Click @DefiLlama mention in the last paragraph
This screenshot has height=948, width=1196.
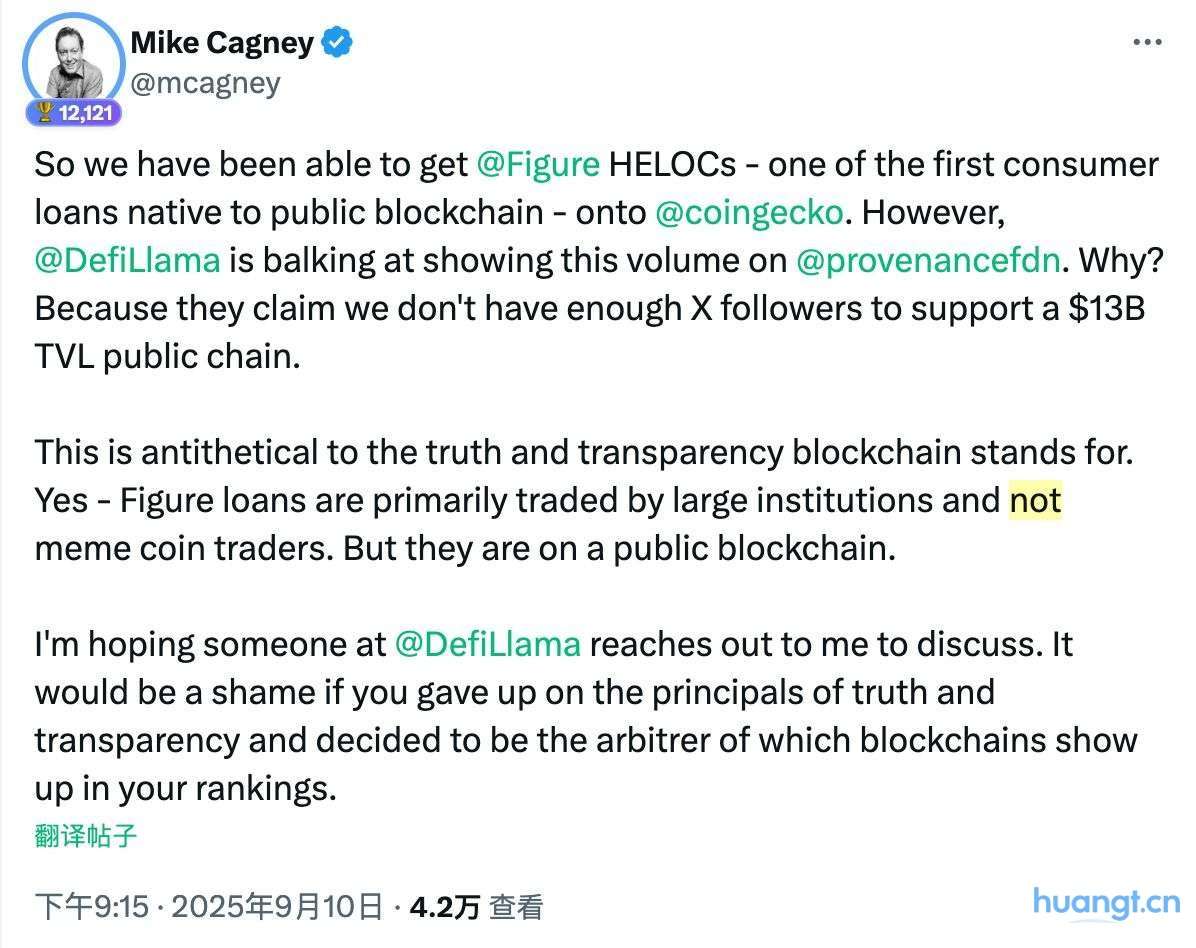487,644
